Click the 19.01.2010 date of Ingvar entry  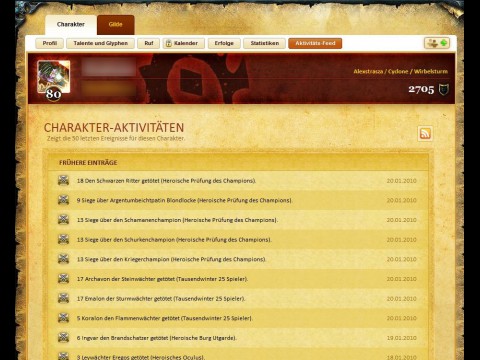[x=402, y=338]
